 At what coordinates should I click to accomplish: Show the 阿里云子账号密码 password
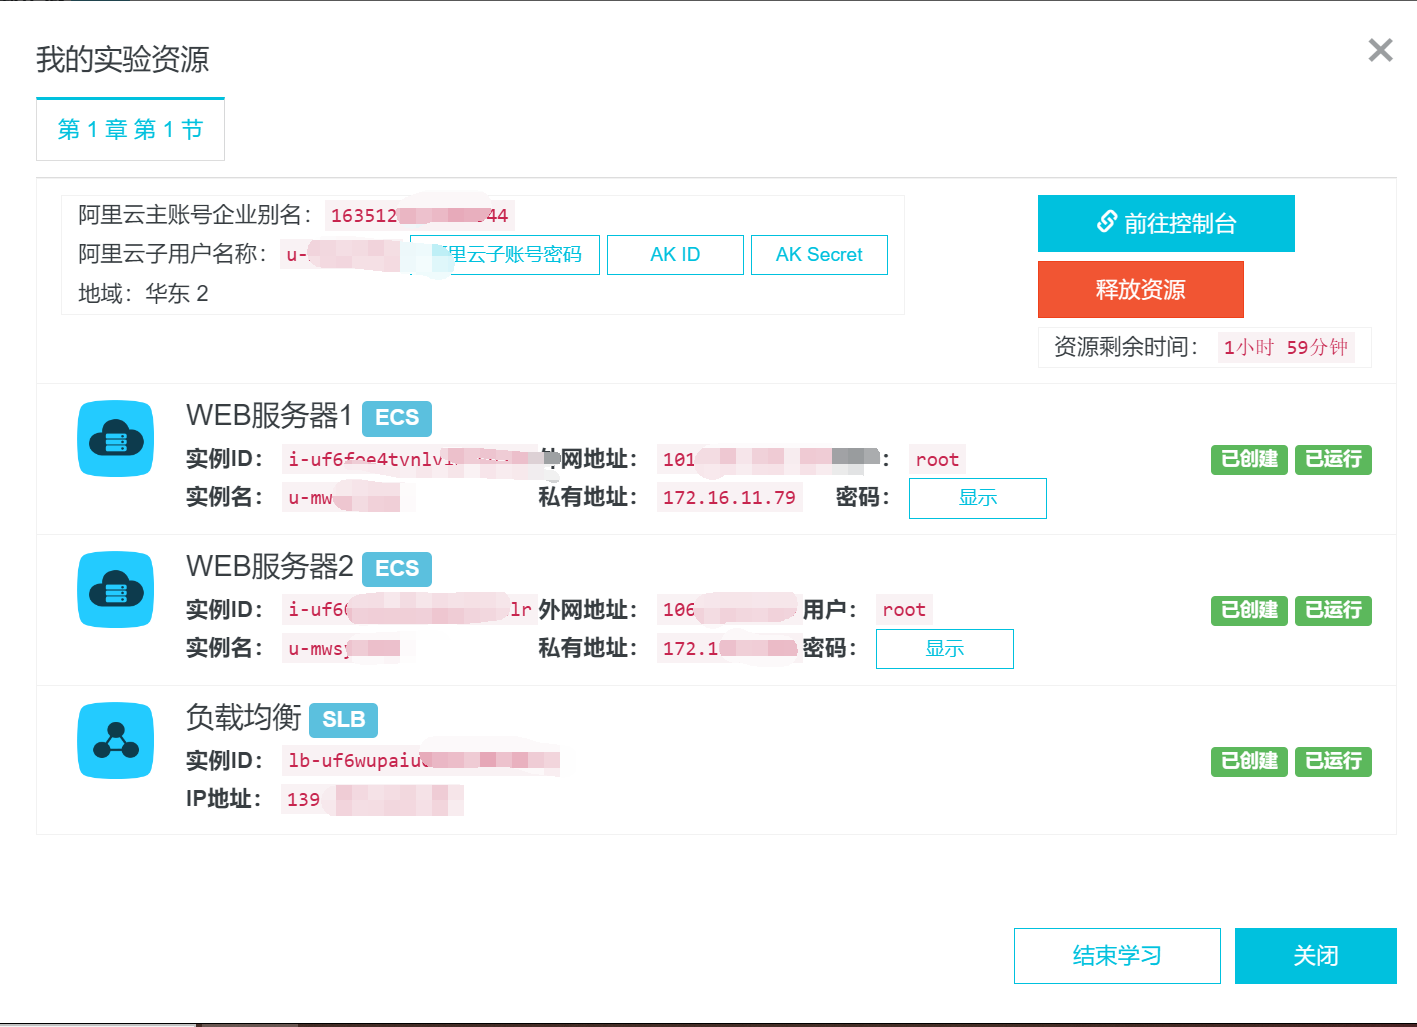pos(505,255)
